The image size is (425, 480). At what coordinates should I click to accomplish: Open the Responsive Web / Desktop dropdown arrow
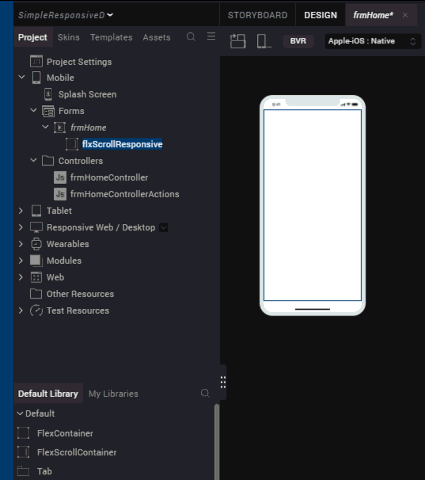pos(163,228)
